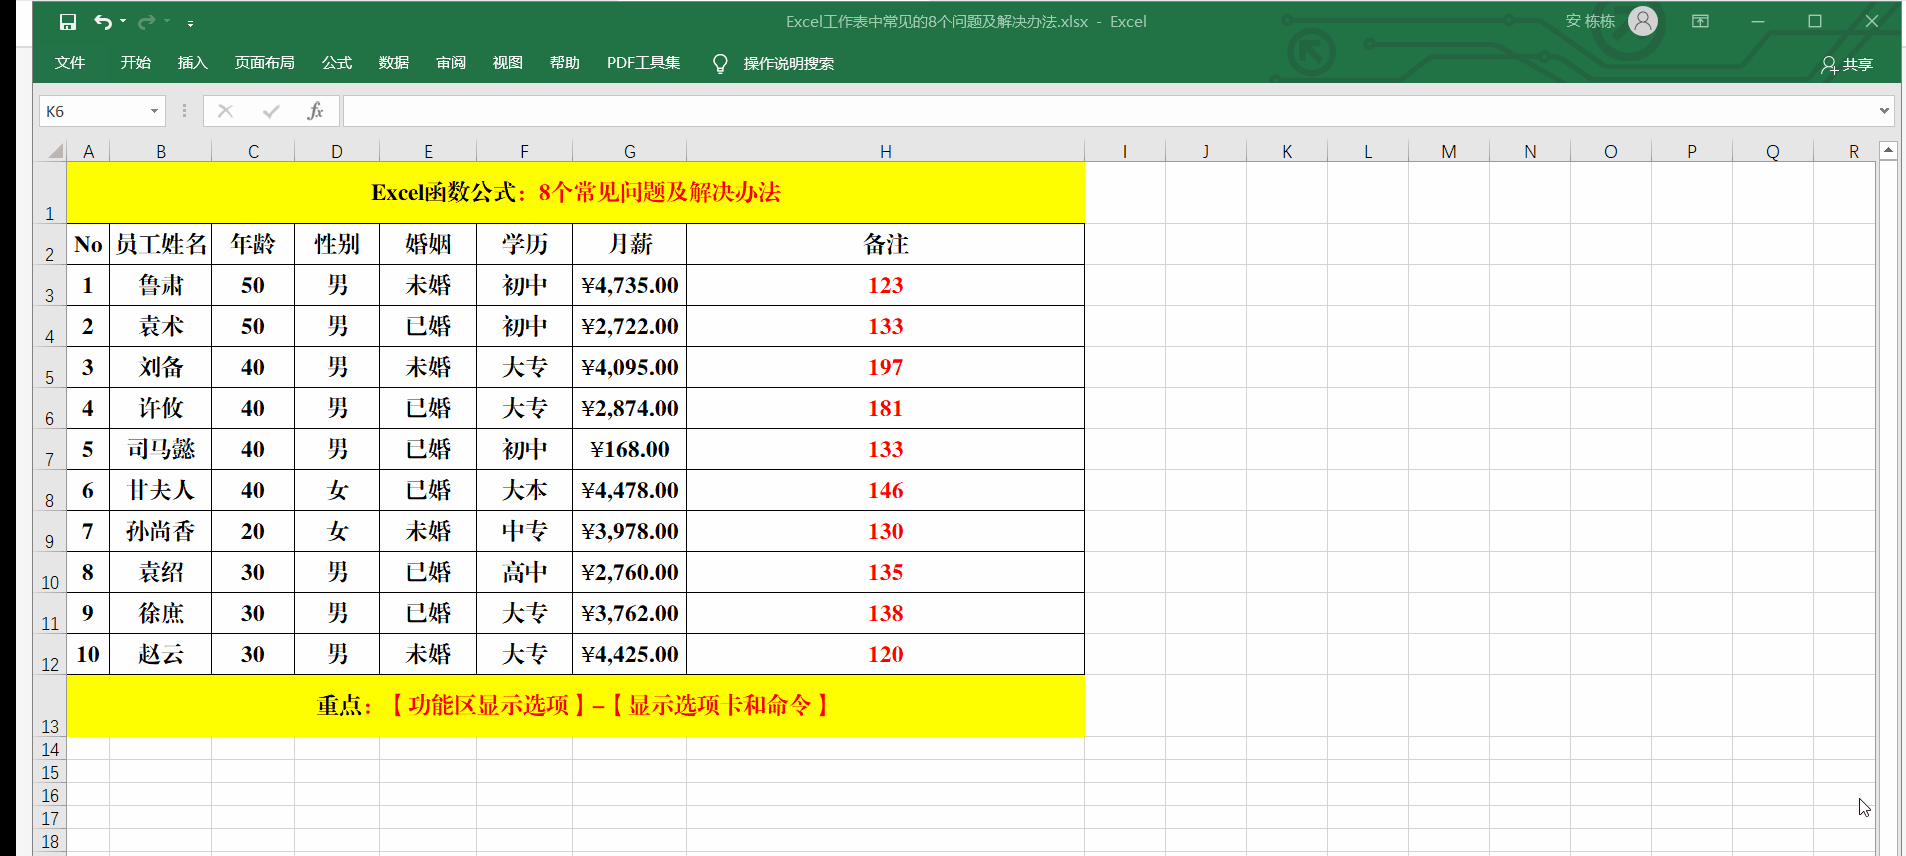
Task: Click the user account avatar icon
Action: coord(1643,21)
